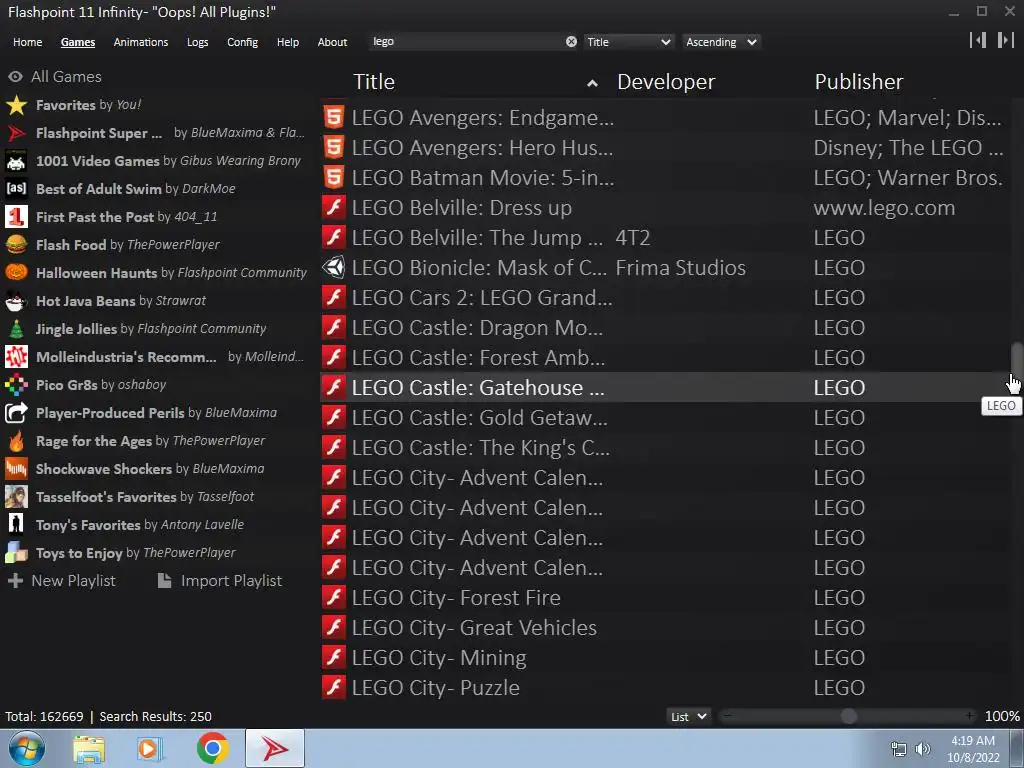Click Unity icon of LEGO Bionicle: Mask
The height and width of the screenshot is (768, 1024).
[334, 267]
